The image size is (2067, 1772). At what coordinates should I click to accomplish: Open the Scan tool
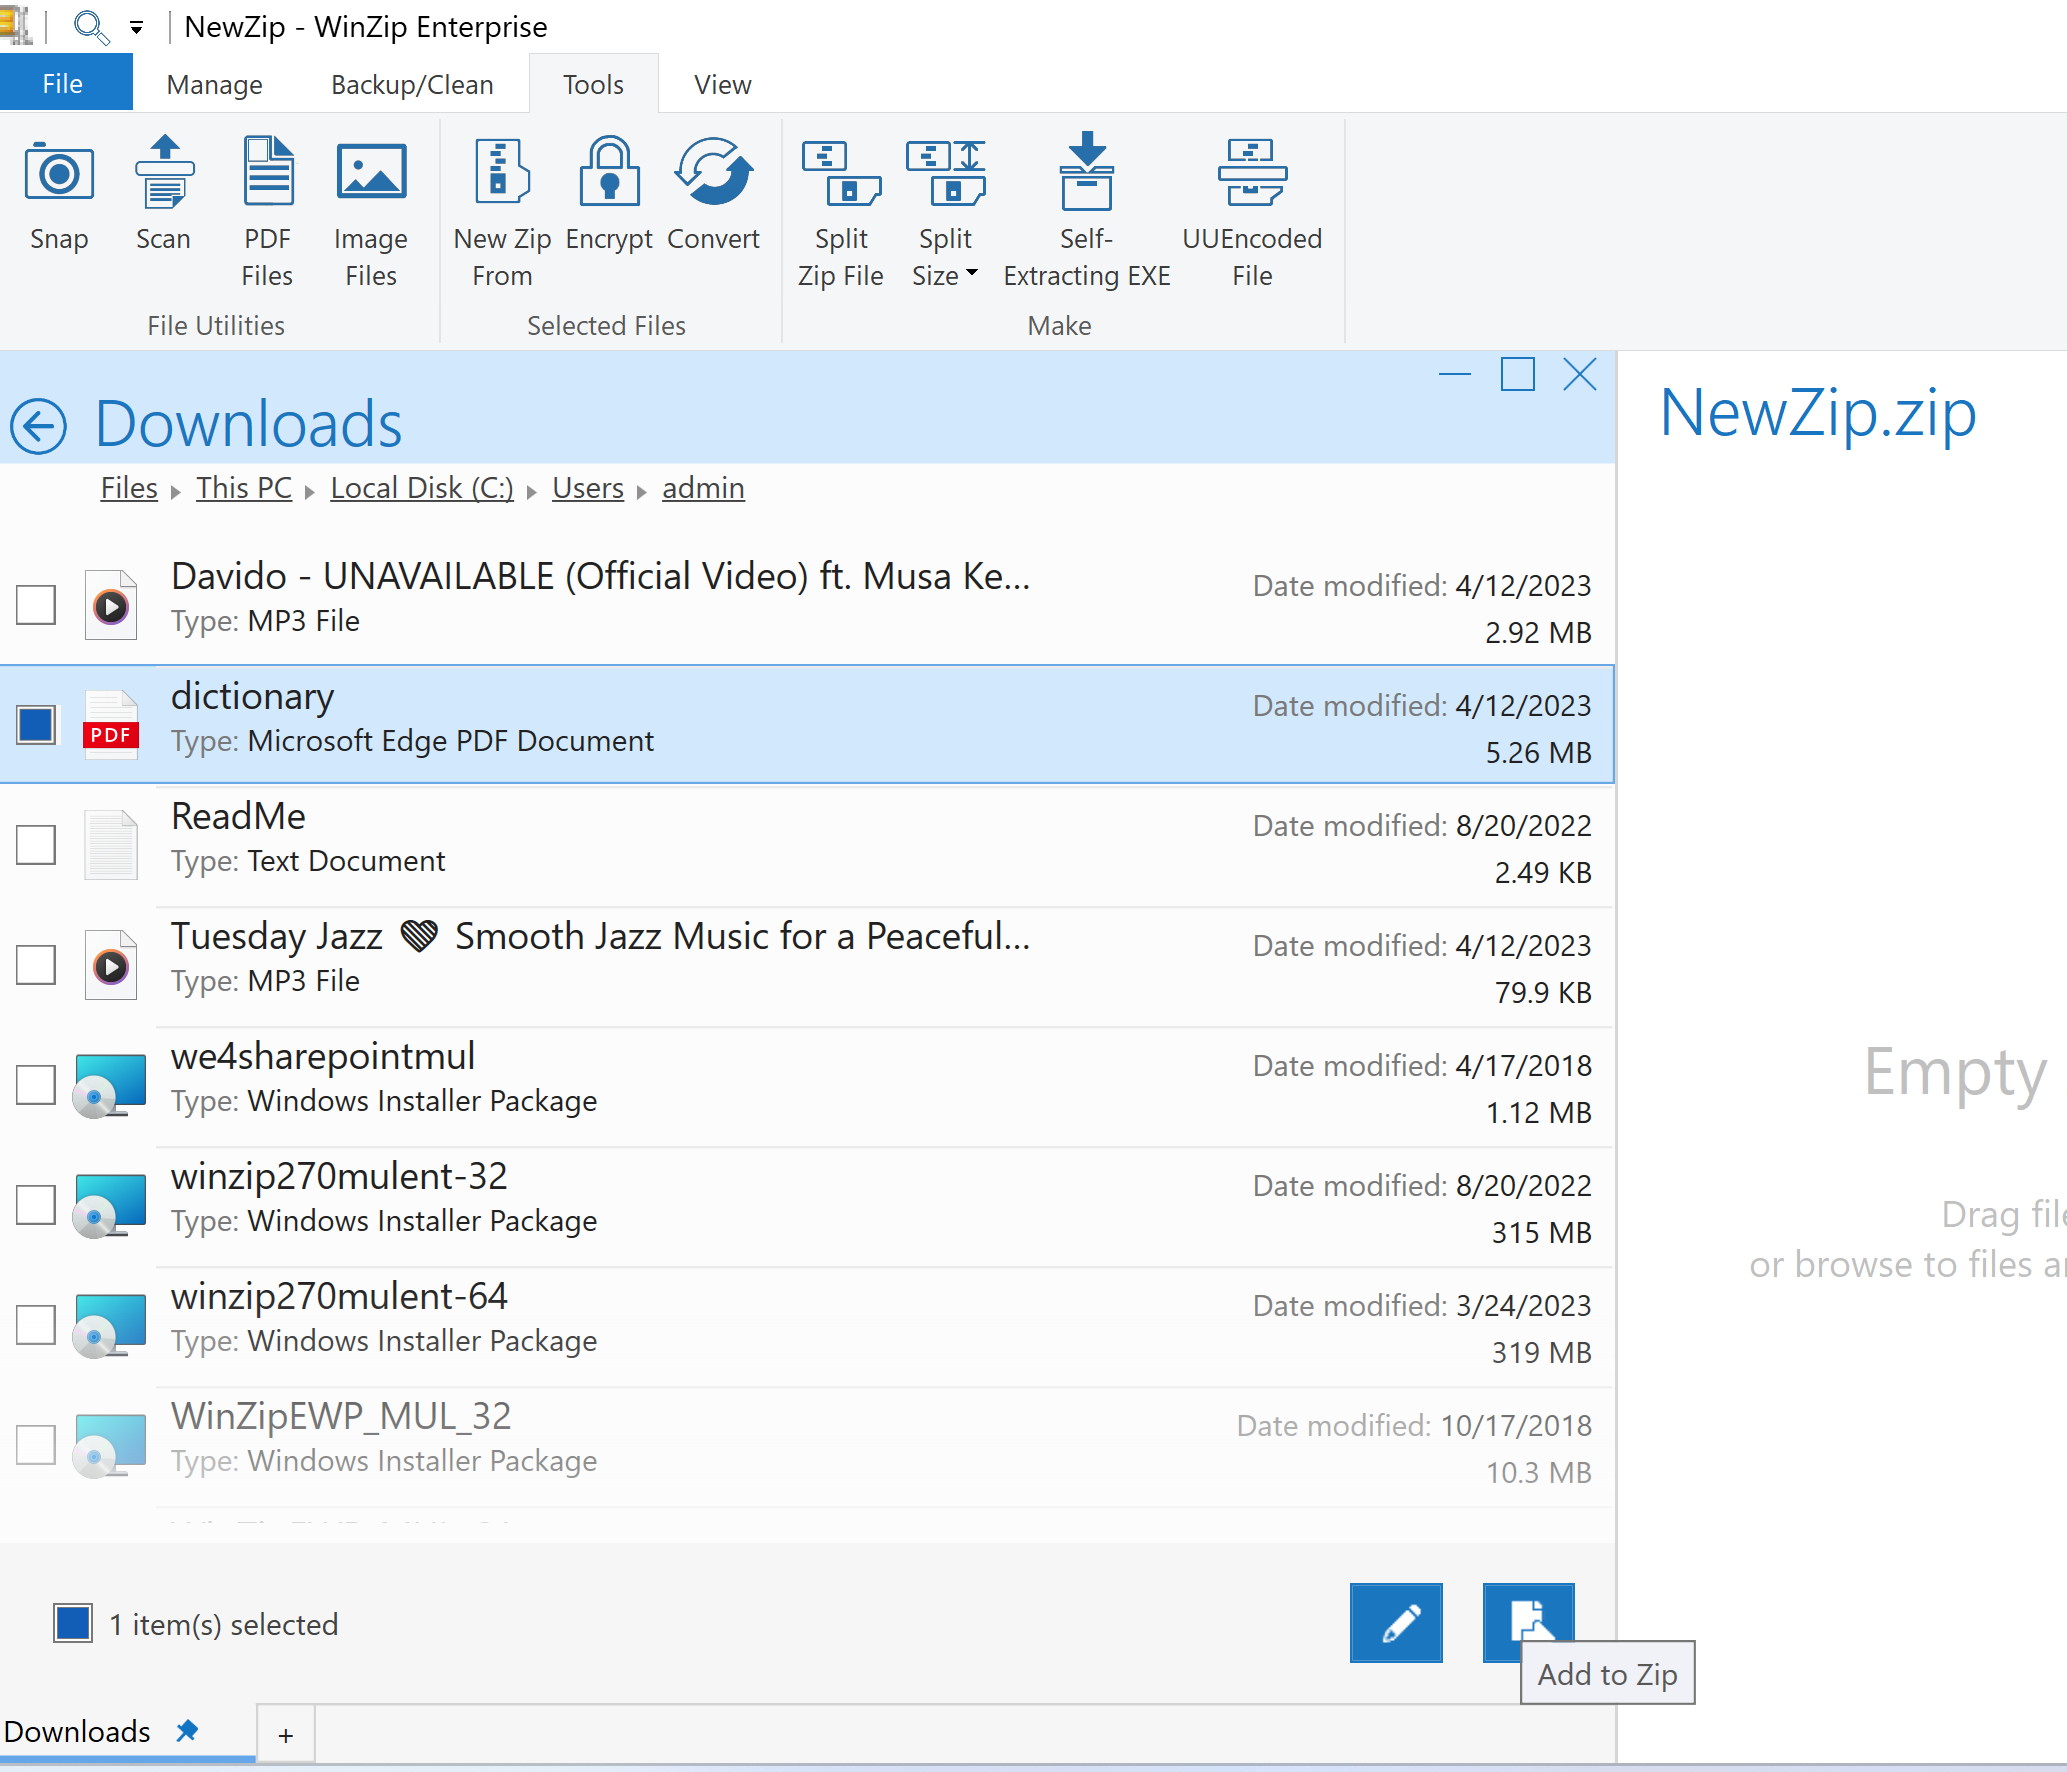click(163, 195)
